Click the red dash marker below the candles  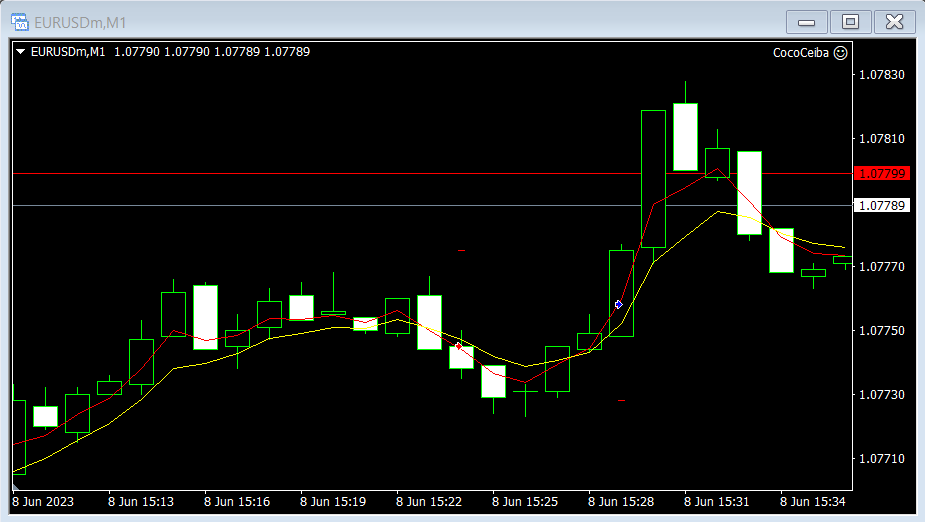[621, 400]
